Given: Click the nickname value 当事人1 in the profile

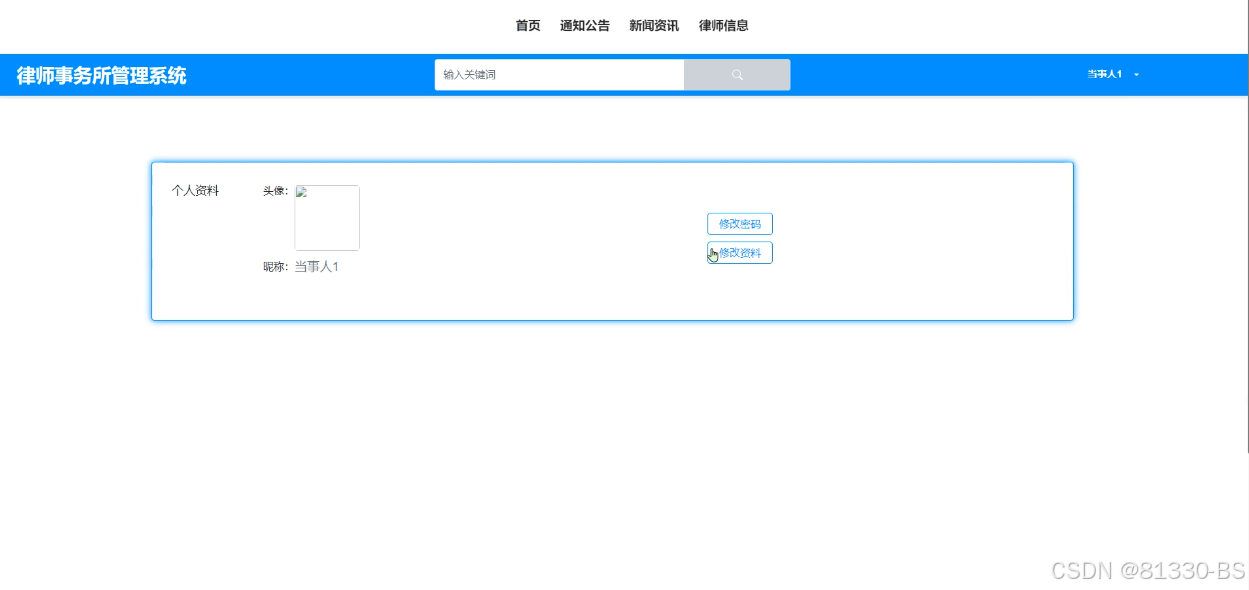Looking at the screenshot, I should pos(317,267).
